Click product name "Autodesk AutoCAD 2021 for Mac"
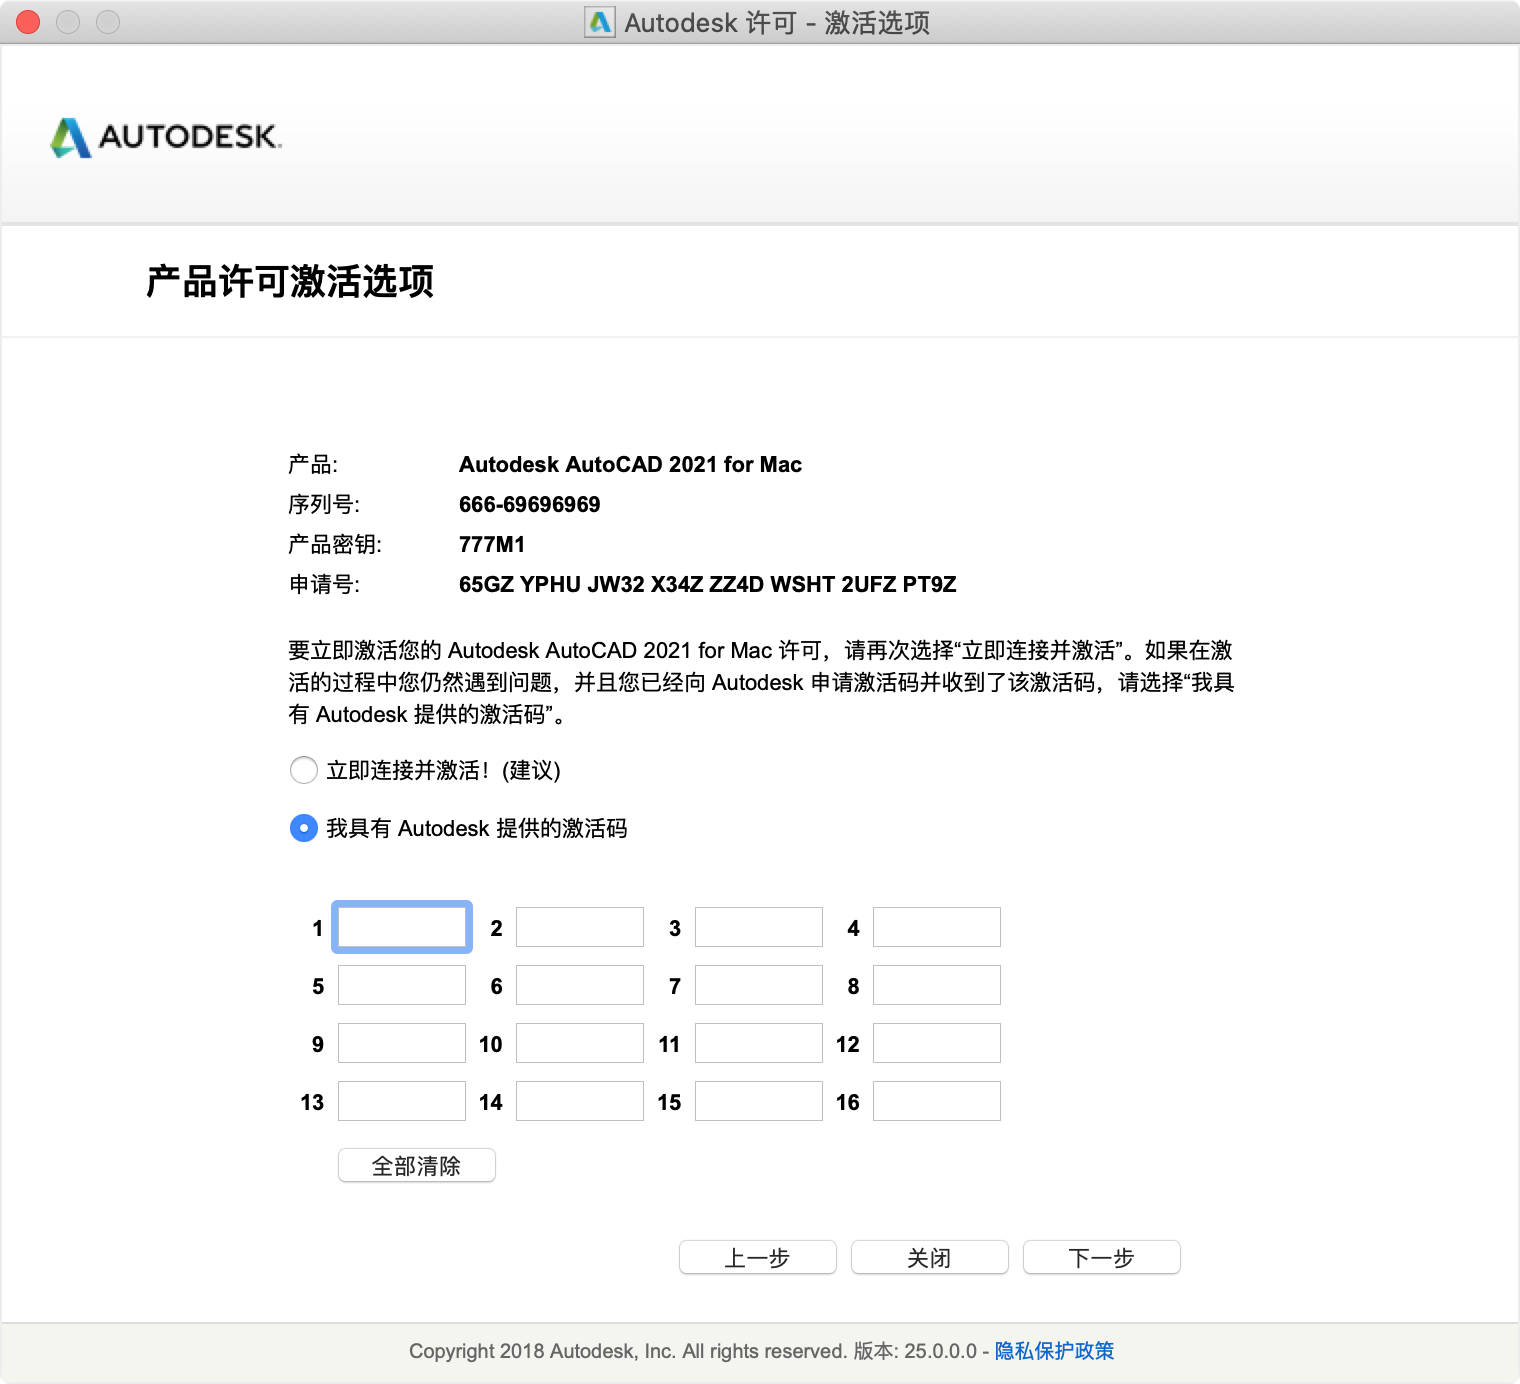1520x1384 pixels. pyautogui.click(x=630, y=464)
